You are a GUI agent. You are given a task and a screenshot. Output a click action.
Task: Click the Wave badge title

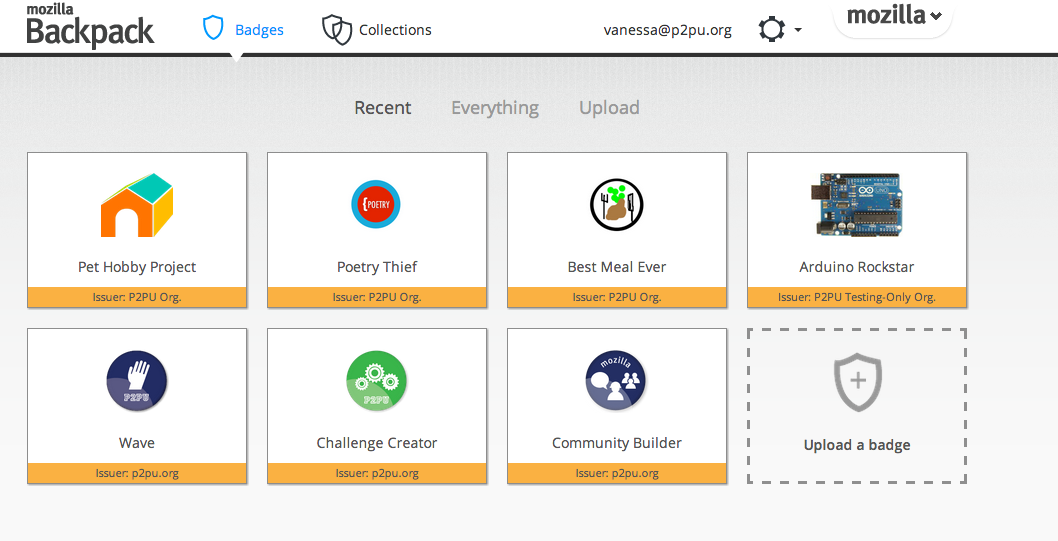137,443
